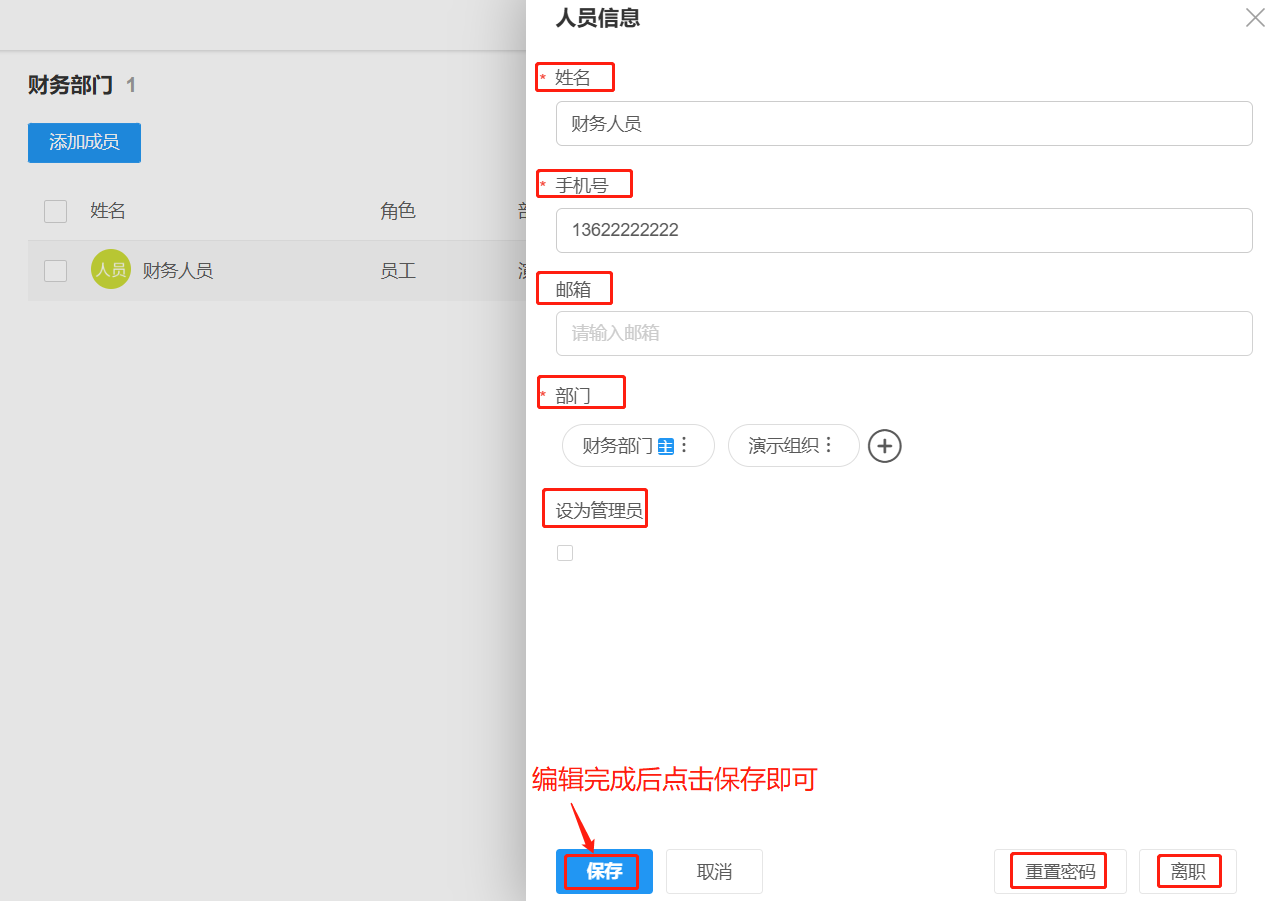Click the 角色 column header
Screen dimensions: 1275x901
point(397,211)
